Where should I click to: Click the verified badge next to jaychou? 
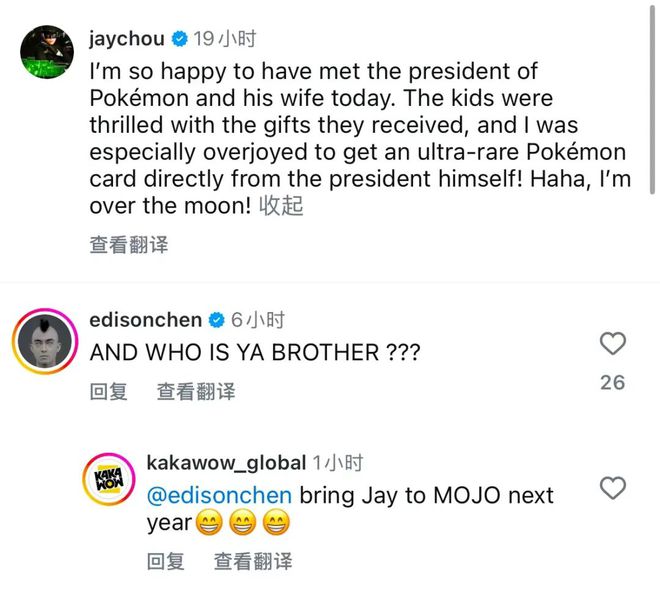coord(180,39)
